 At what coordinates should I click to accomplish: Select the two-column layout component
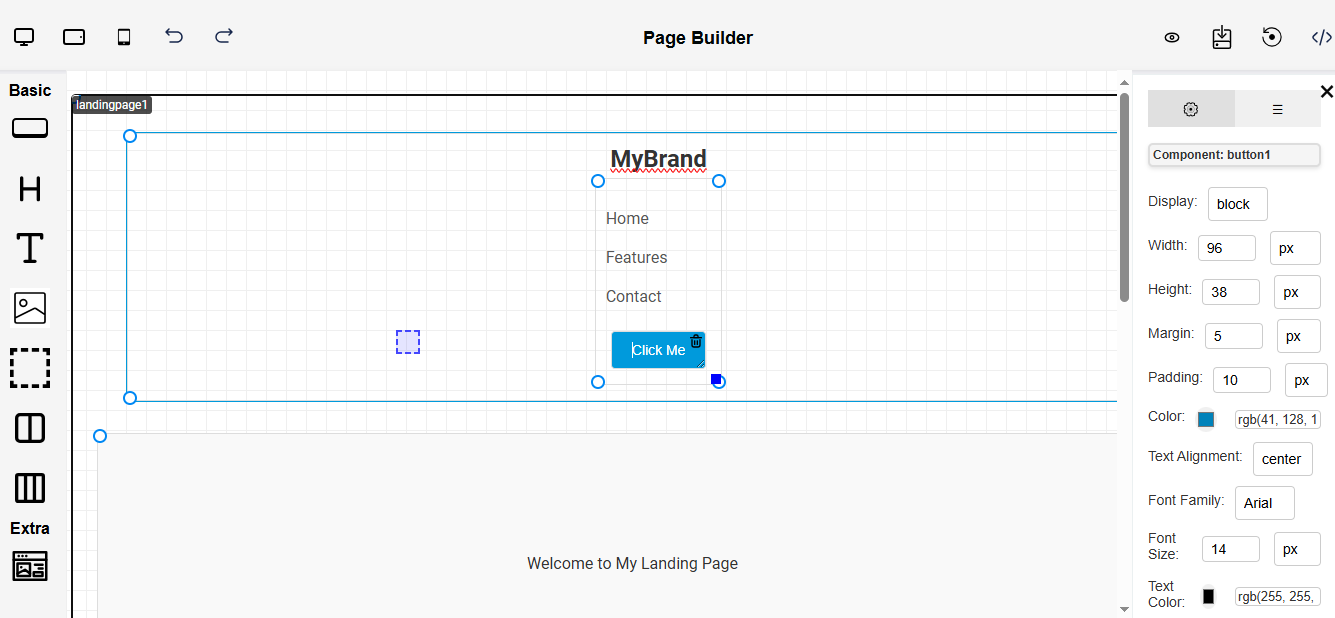point(30,428)
